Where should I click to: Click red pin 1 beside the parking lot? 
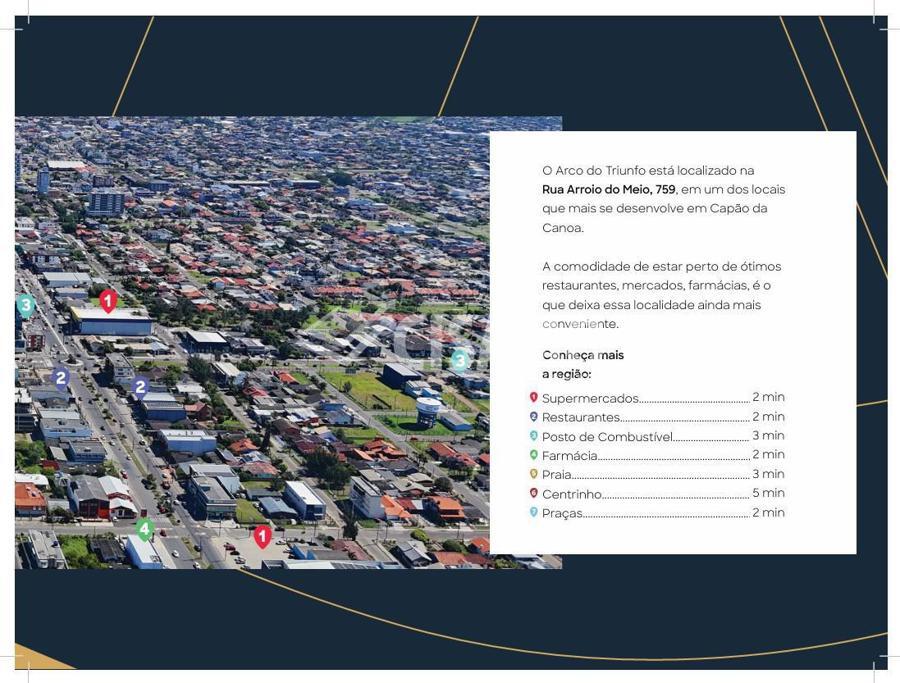[262, 537]
